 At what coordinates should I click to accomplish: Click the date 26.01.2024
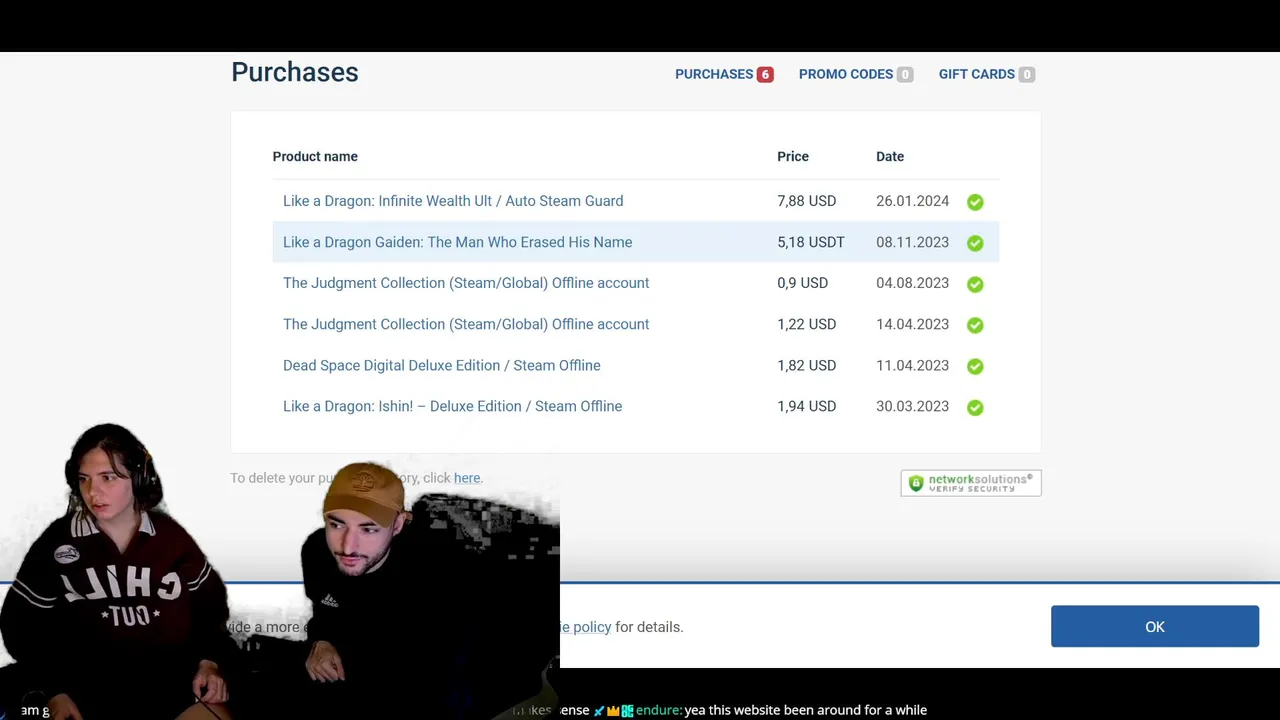912,201
